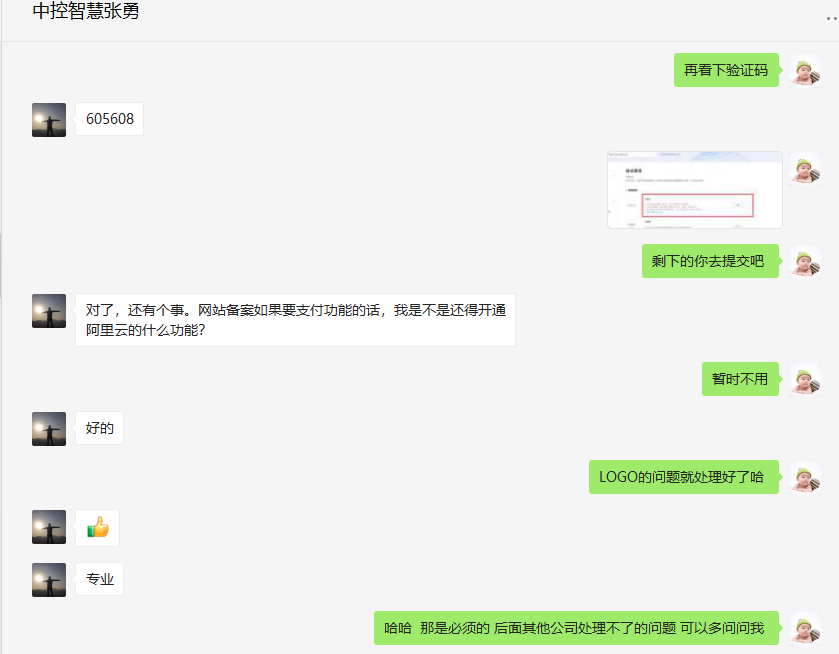Viewport: 839px width, 654px height.
Task: Click your avatar beside 暂时不用 reply
Action: pyautogui.click(x=804, y=380)
